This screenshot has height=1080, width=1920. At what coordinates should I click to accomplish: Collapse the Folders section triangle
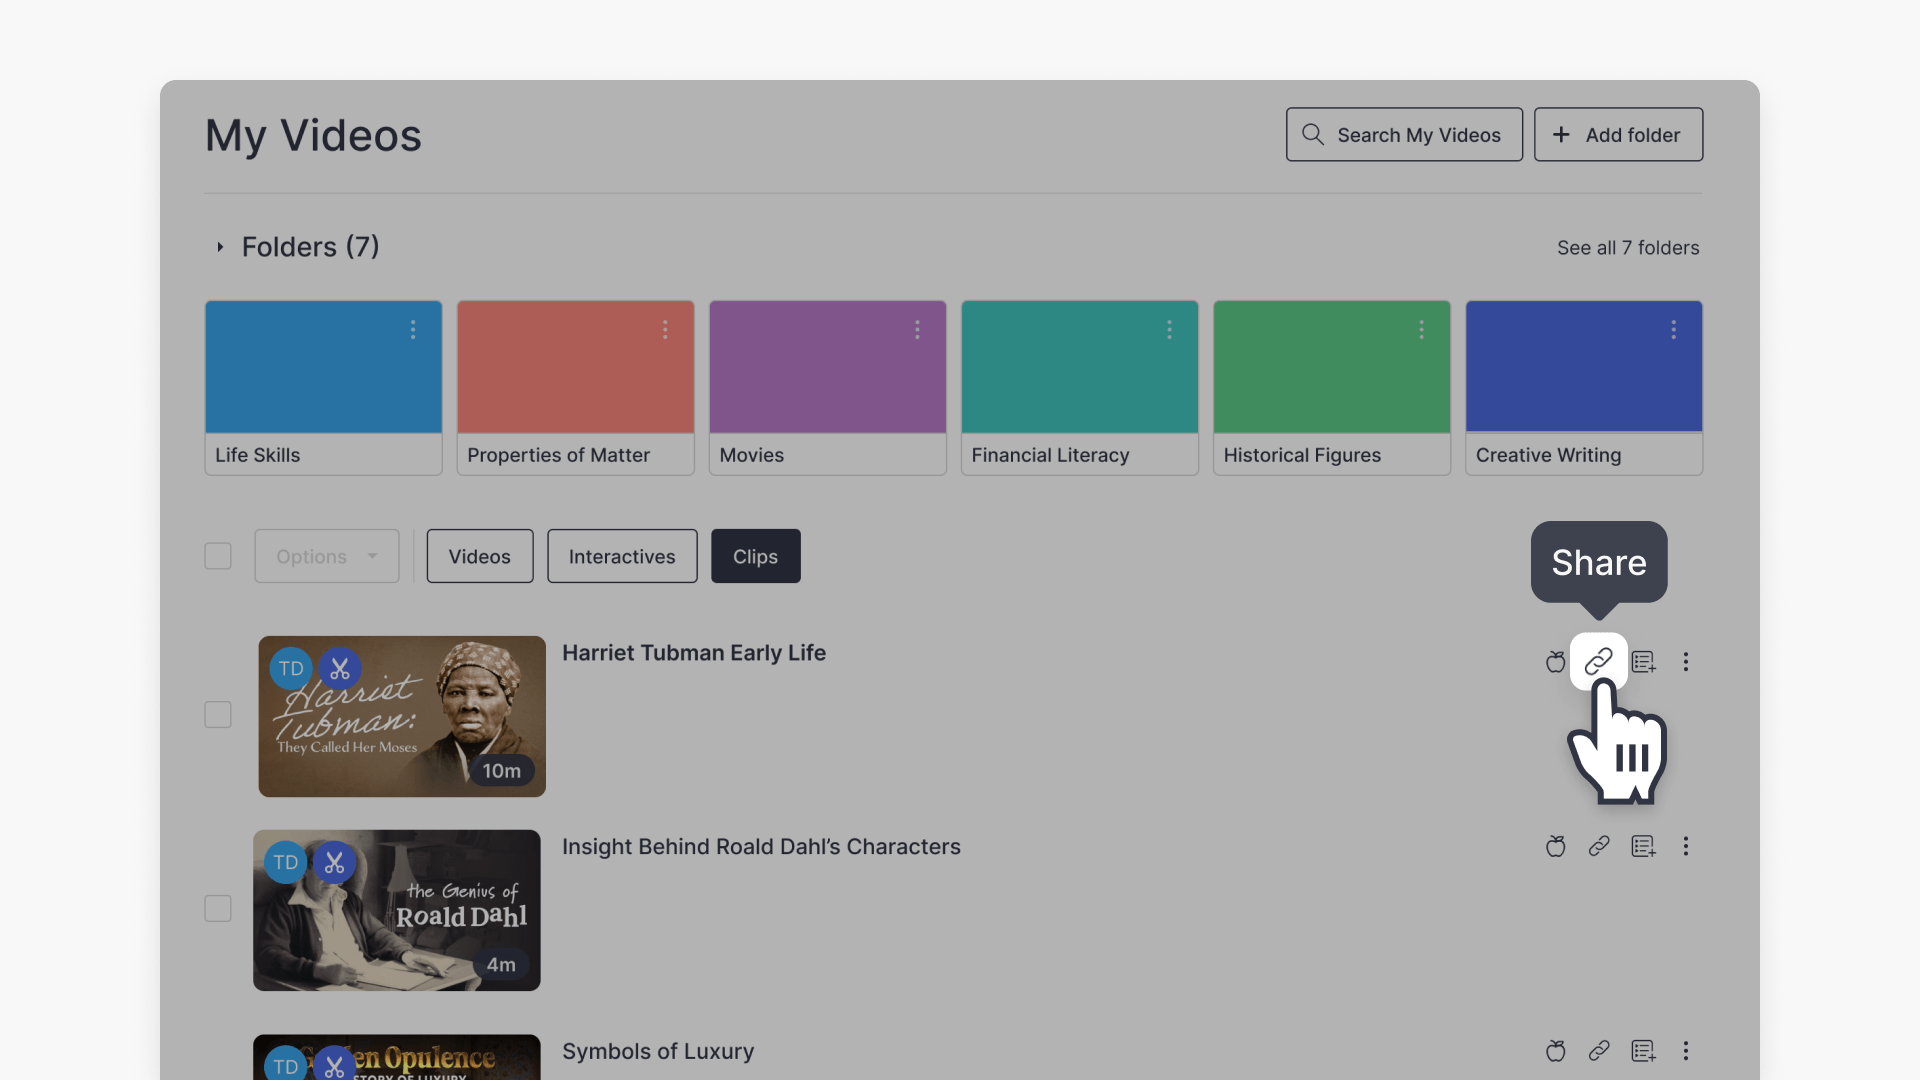[220, 247]
